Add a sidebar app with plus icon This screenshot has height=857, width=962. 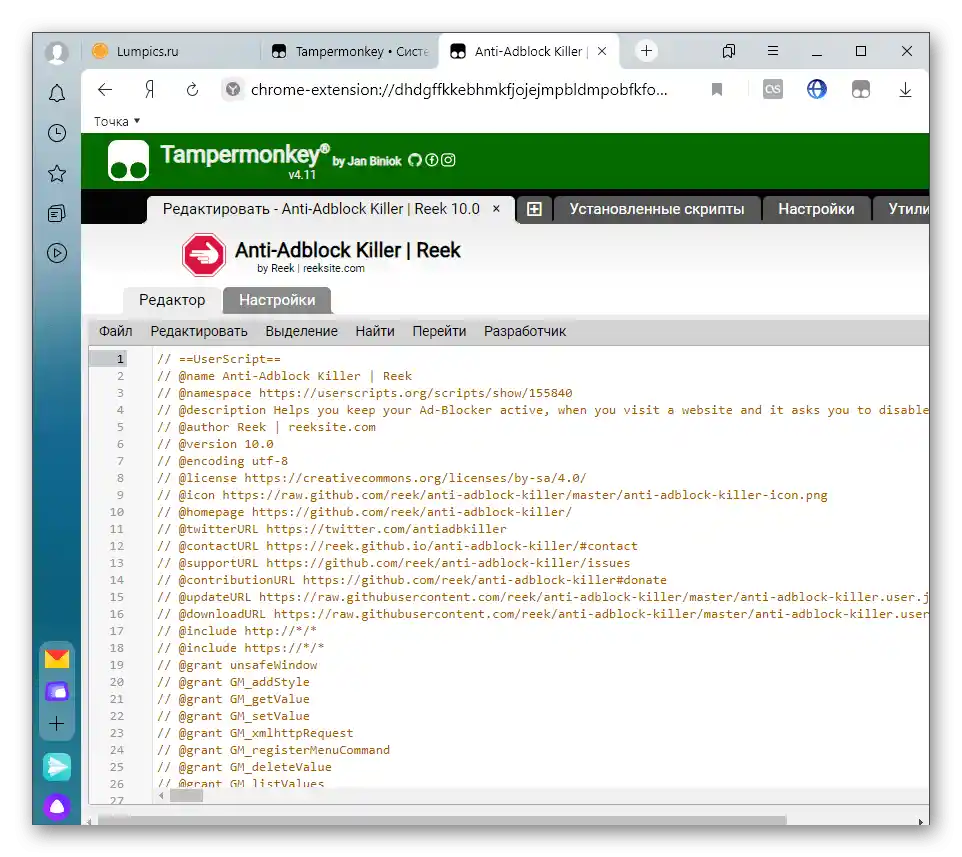[x=56, y=724]
